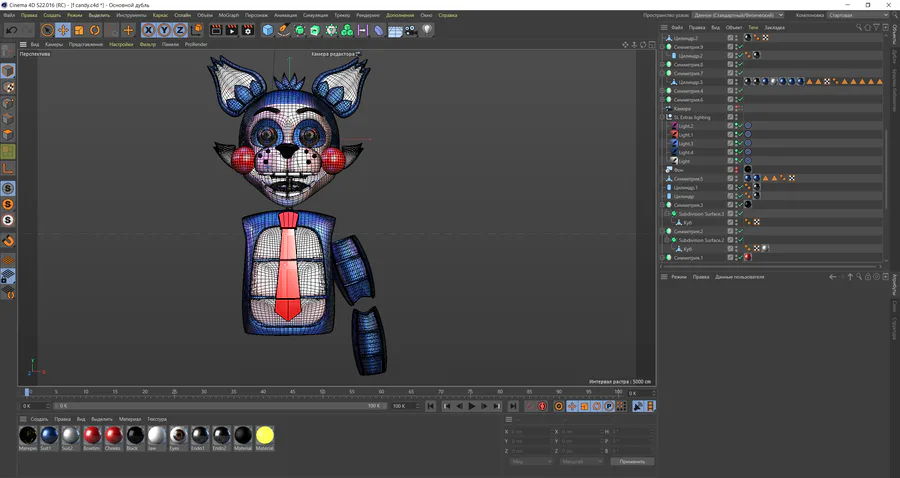Expand the Симметрия.1 object
The height and width of the screenshot is (478, 900).
point(662,258)
